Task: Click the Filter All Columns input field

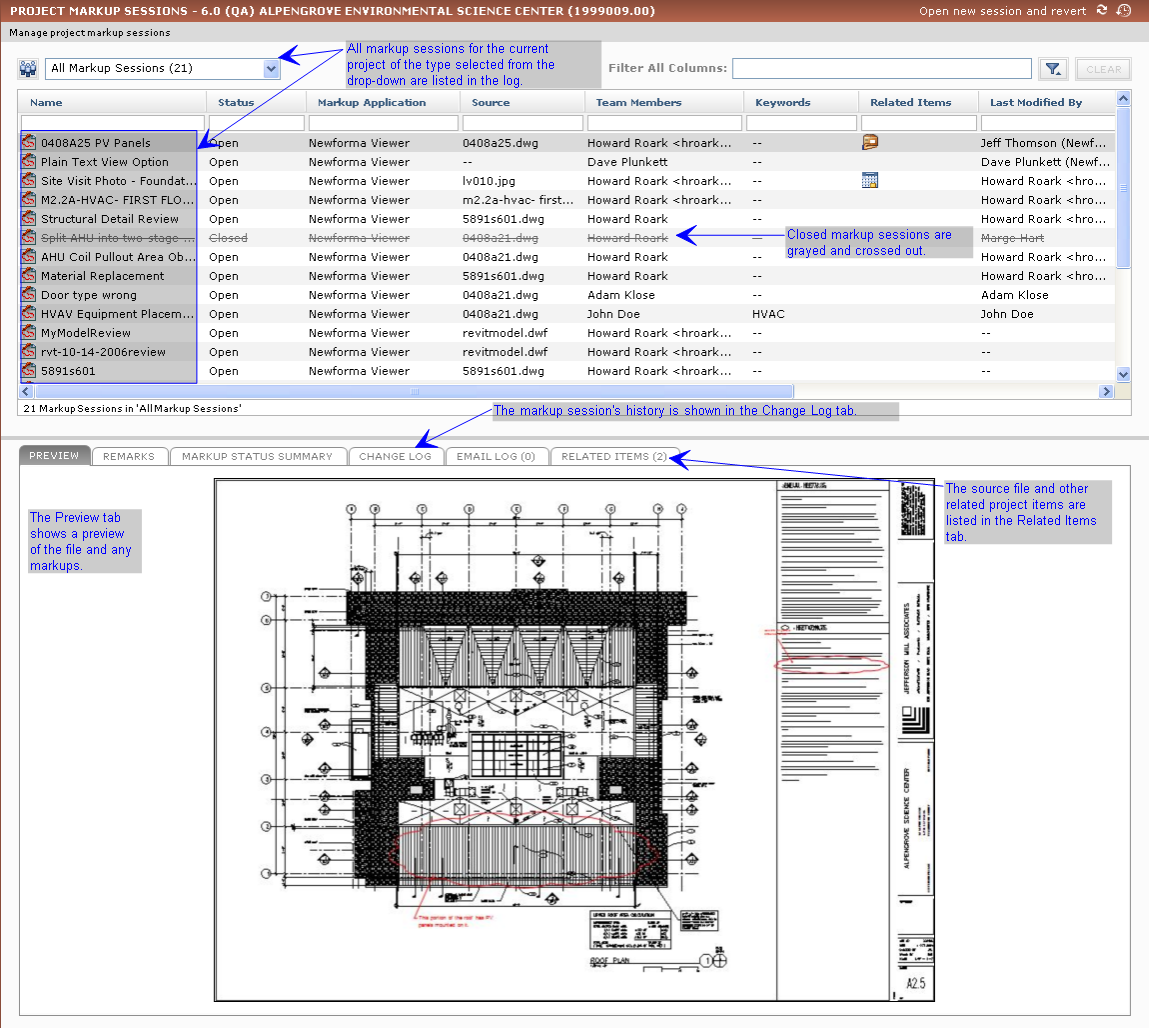Action: click(x=882, y=68)
